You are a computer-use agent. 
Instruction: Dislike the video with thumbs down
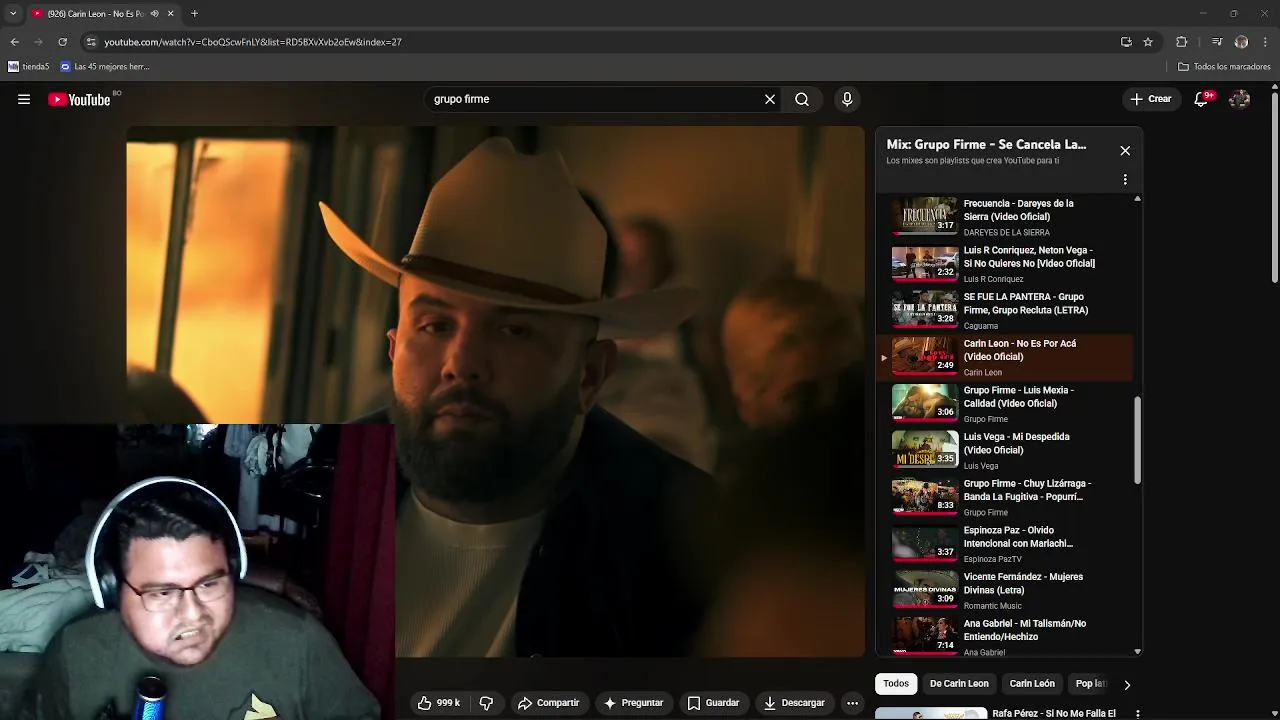486,703
